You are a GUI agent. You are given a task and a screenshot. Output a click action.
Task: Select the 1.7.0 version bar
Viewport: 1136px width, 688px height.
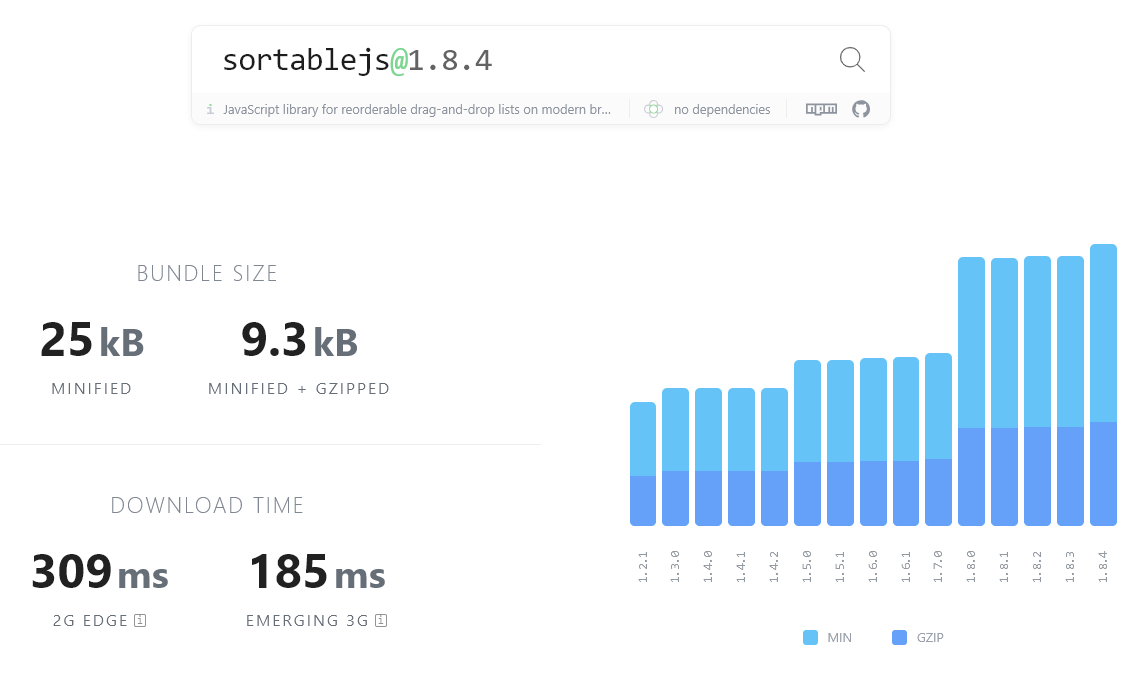point(938,440)
